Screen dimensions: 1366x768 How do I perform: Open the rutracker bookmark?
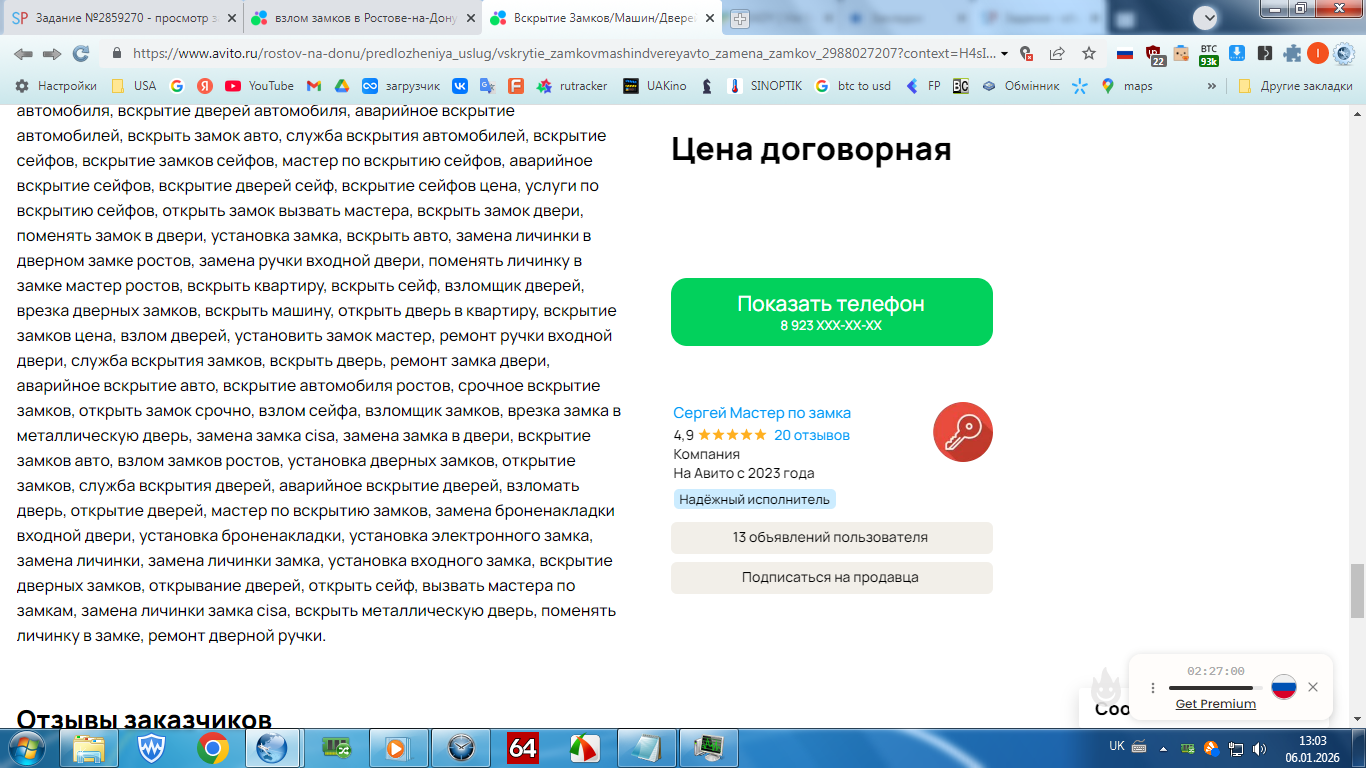click(572, 86)
